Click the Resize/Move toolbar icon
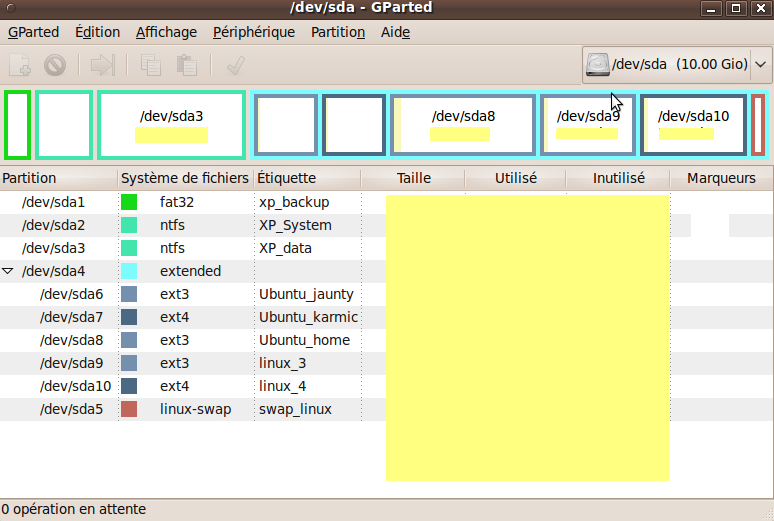This screenshot has height=521, width=774. pos(103,65)
